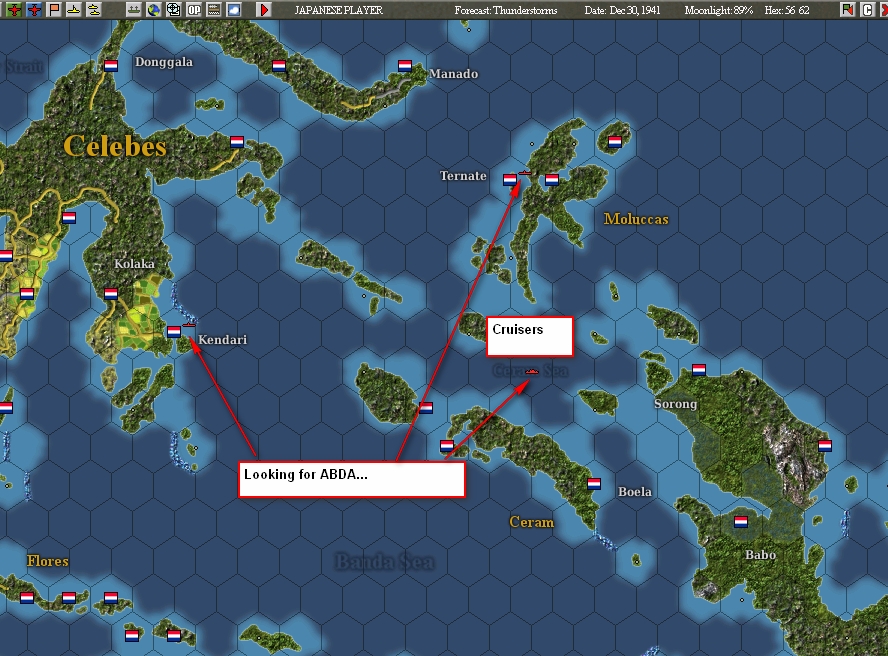
Task: Click the Dutch flag base at Donggala
Action: click(111, 66)
